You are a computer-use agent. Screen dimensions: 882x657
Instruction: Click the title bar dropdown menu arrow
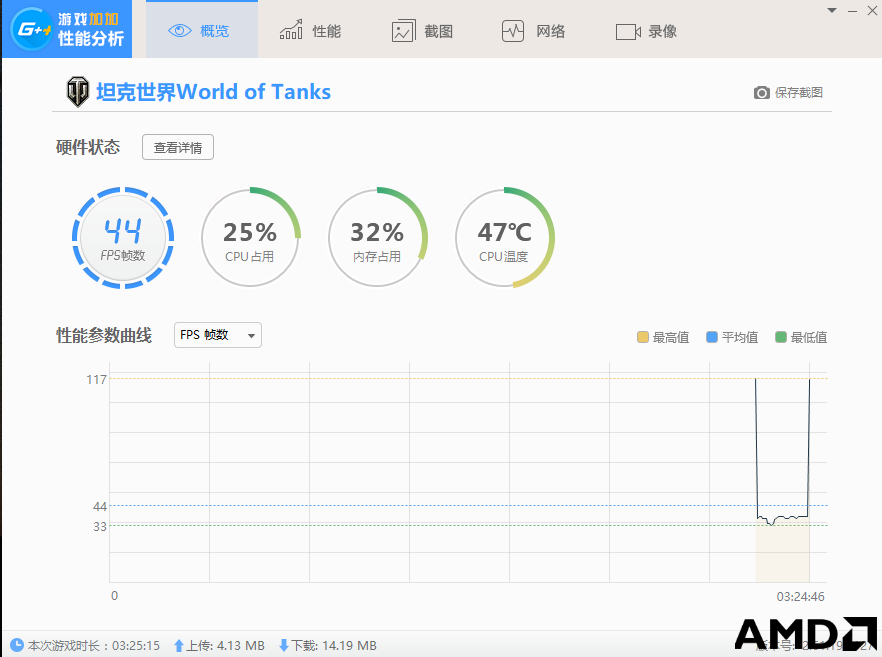(831, 10)
